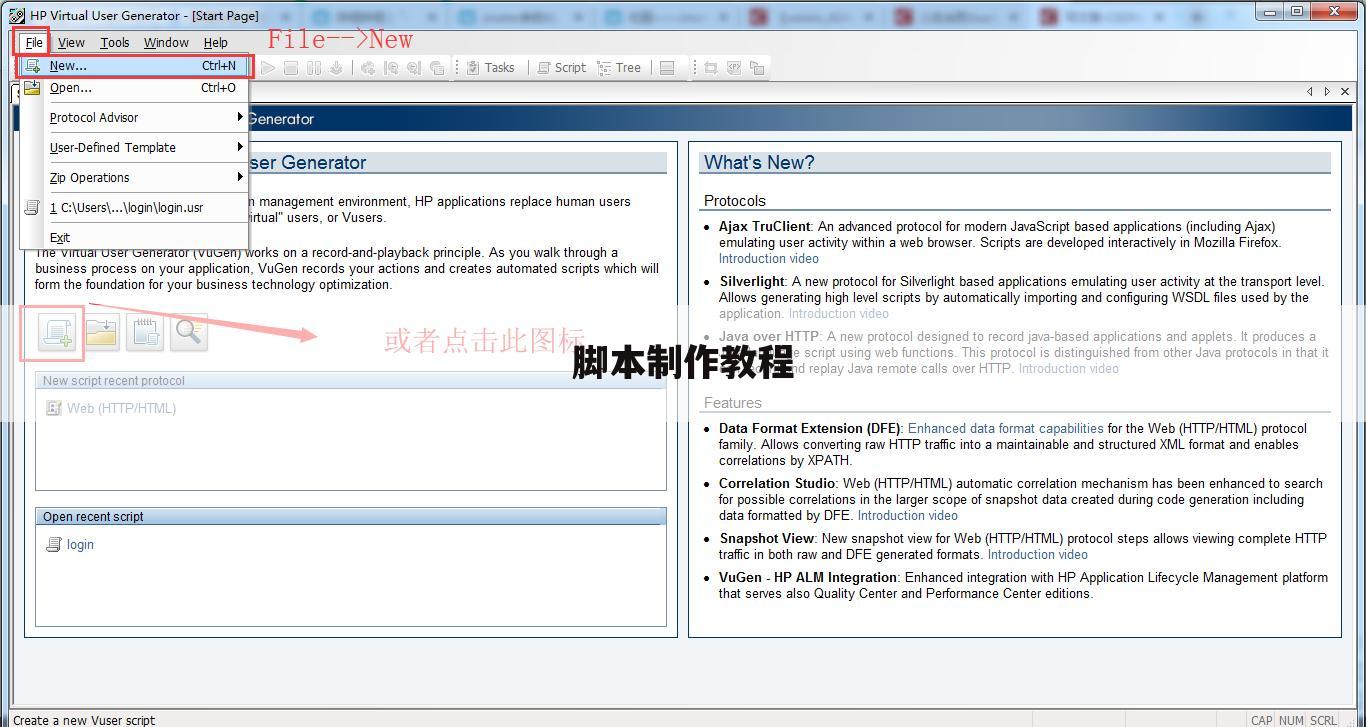This screenshot has height=727, width=1366.
Task: Click the magnifying glass icon on start page
Action: [x=188, y=333]
